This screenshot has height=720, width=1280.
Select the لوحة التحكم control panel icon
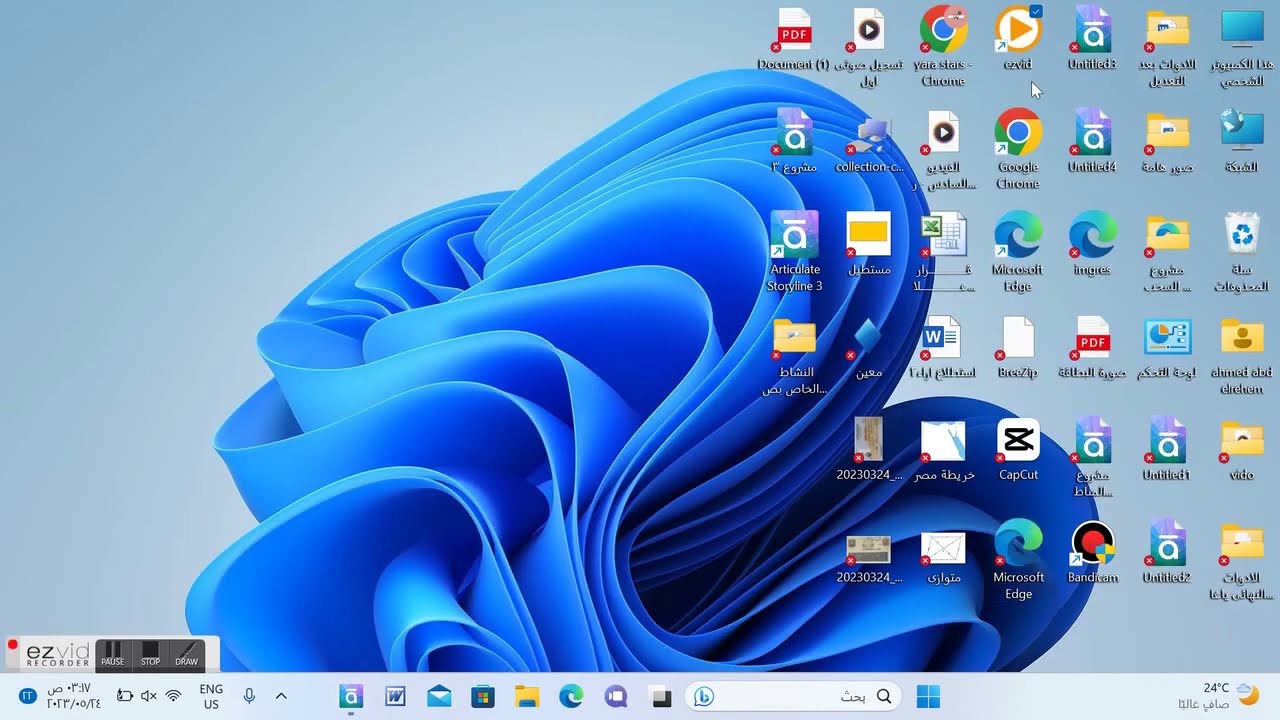[x=1167, y=347]
